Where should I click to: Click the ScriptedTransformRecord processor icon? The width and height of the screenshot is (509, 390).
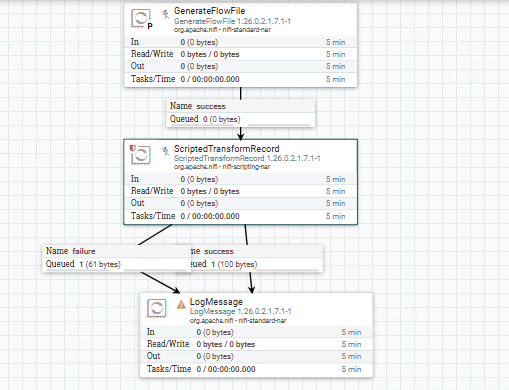coord(141,155)
